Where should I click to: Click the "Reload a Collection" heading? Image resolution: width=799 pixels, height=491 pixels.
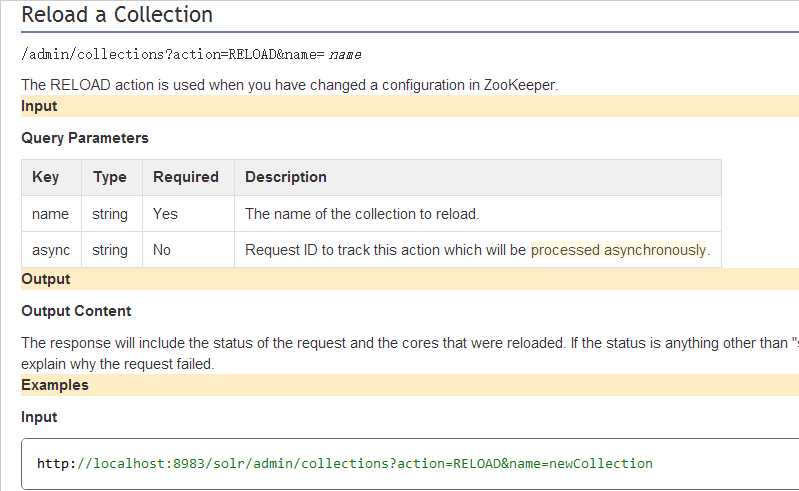[x=117, y=15]
